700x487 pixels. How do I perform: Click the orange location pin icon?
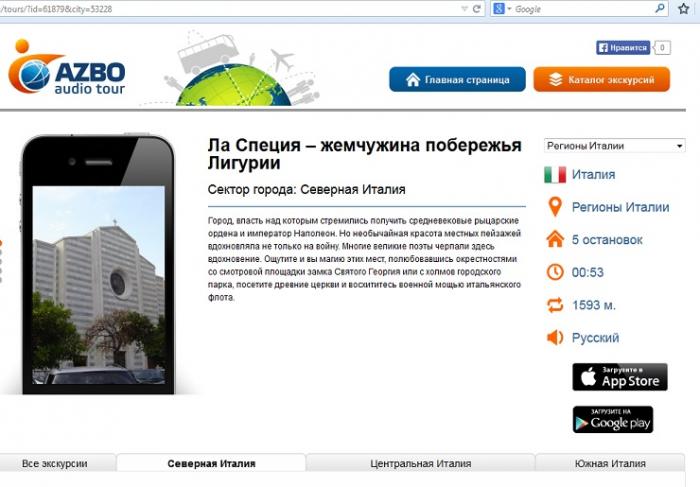click(555, 207)
